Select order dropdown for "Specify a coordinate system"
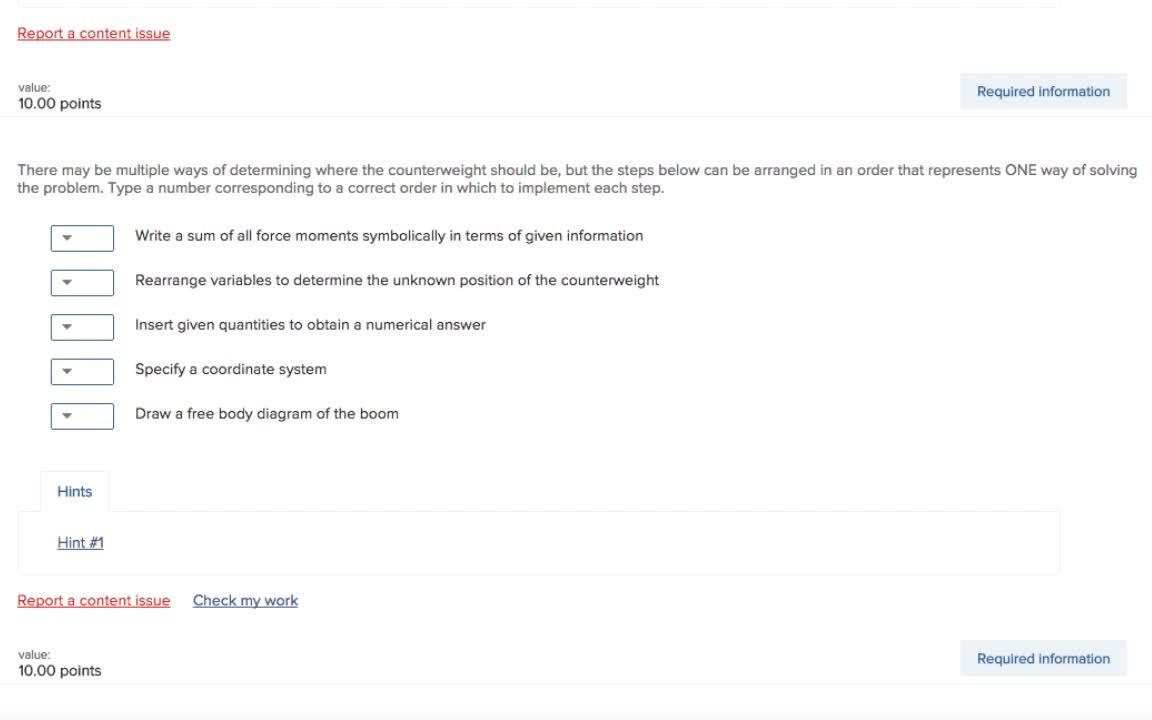 pos(82,371)
